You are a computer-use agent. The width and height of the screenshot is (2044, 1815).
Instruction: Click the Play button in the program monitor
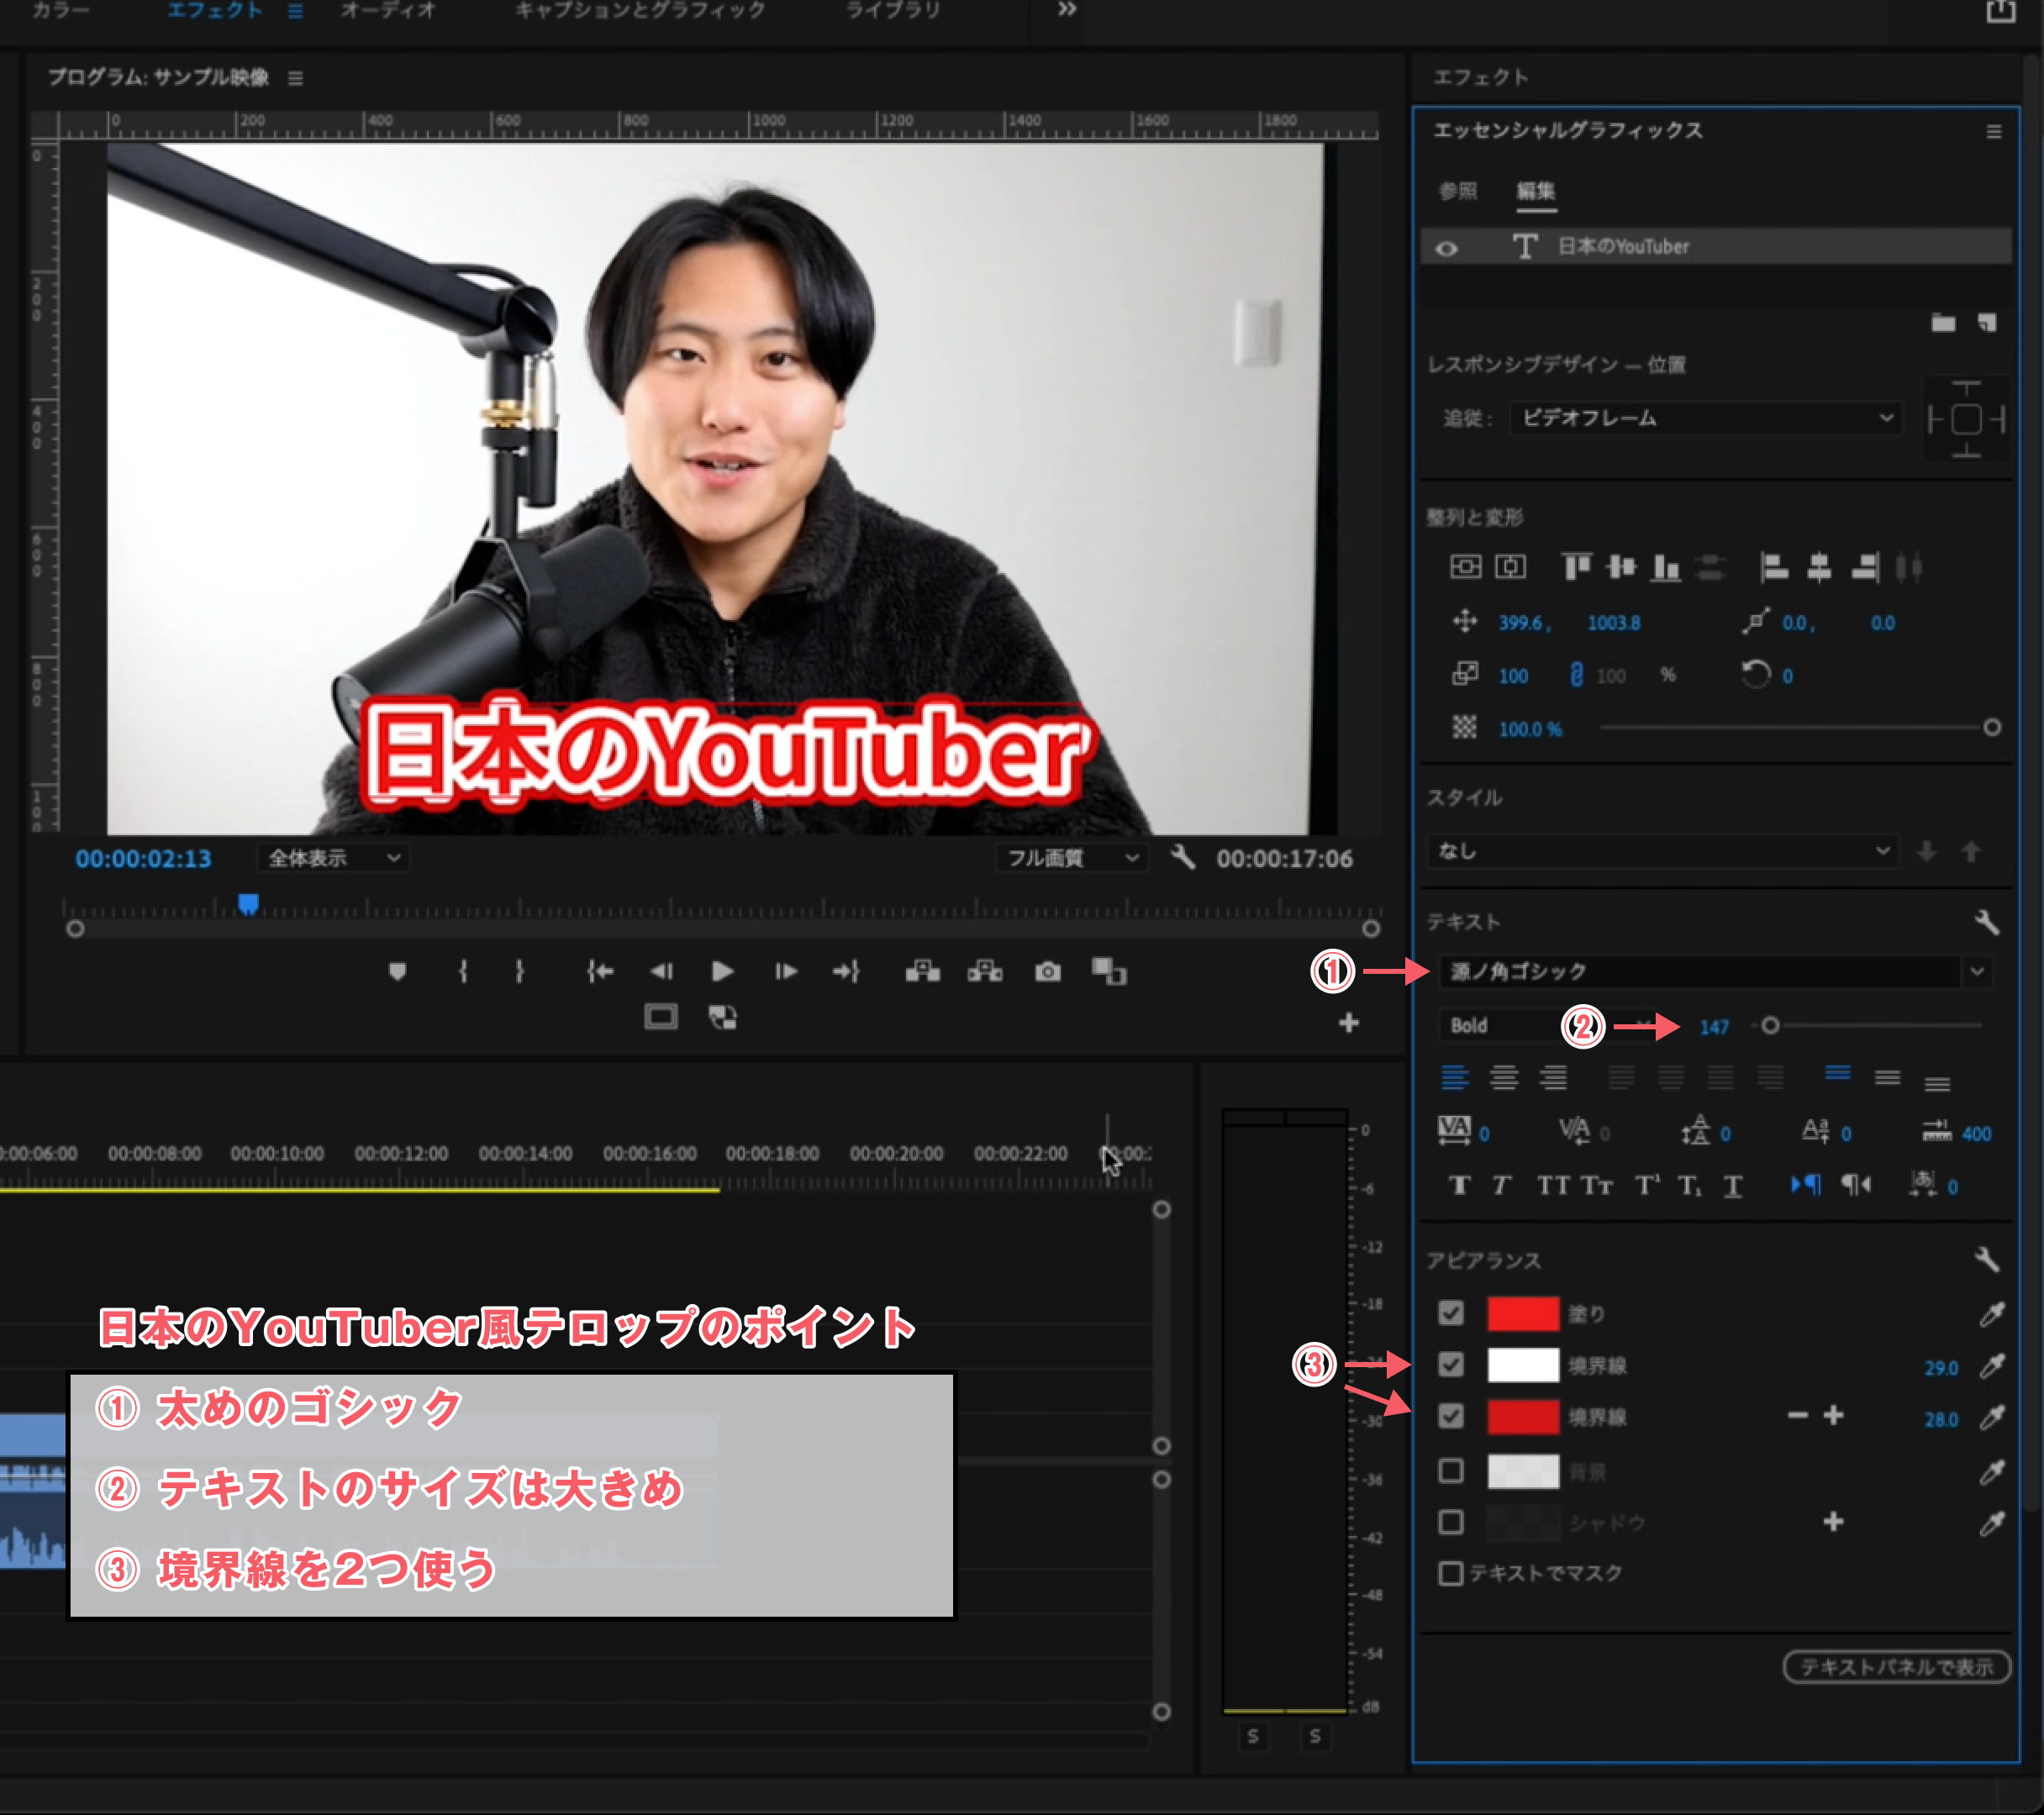722,971
